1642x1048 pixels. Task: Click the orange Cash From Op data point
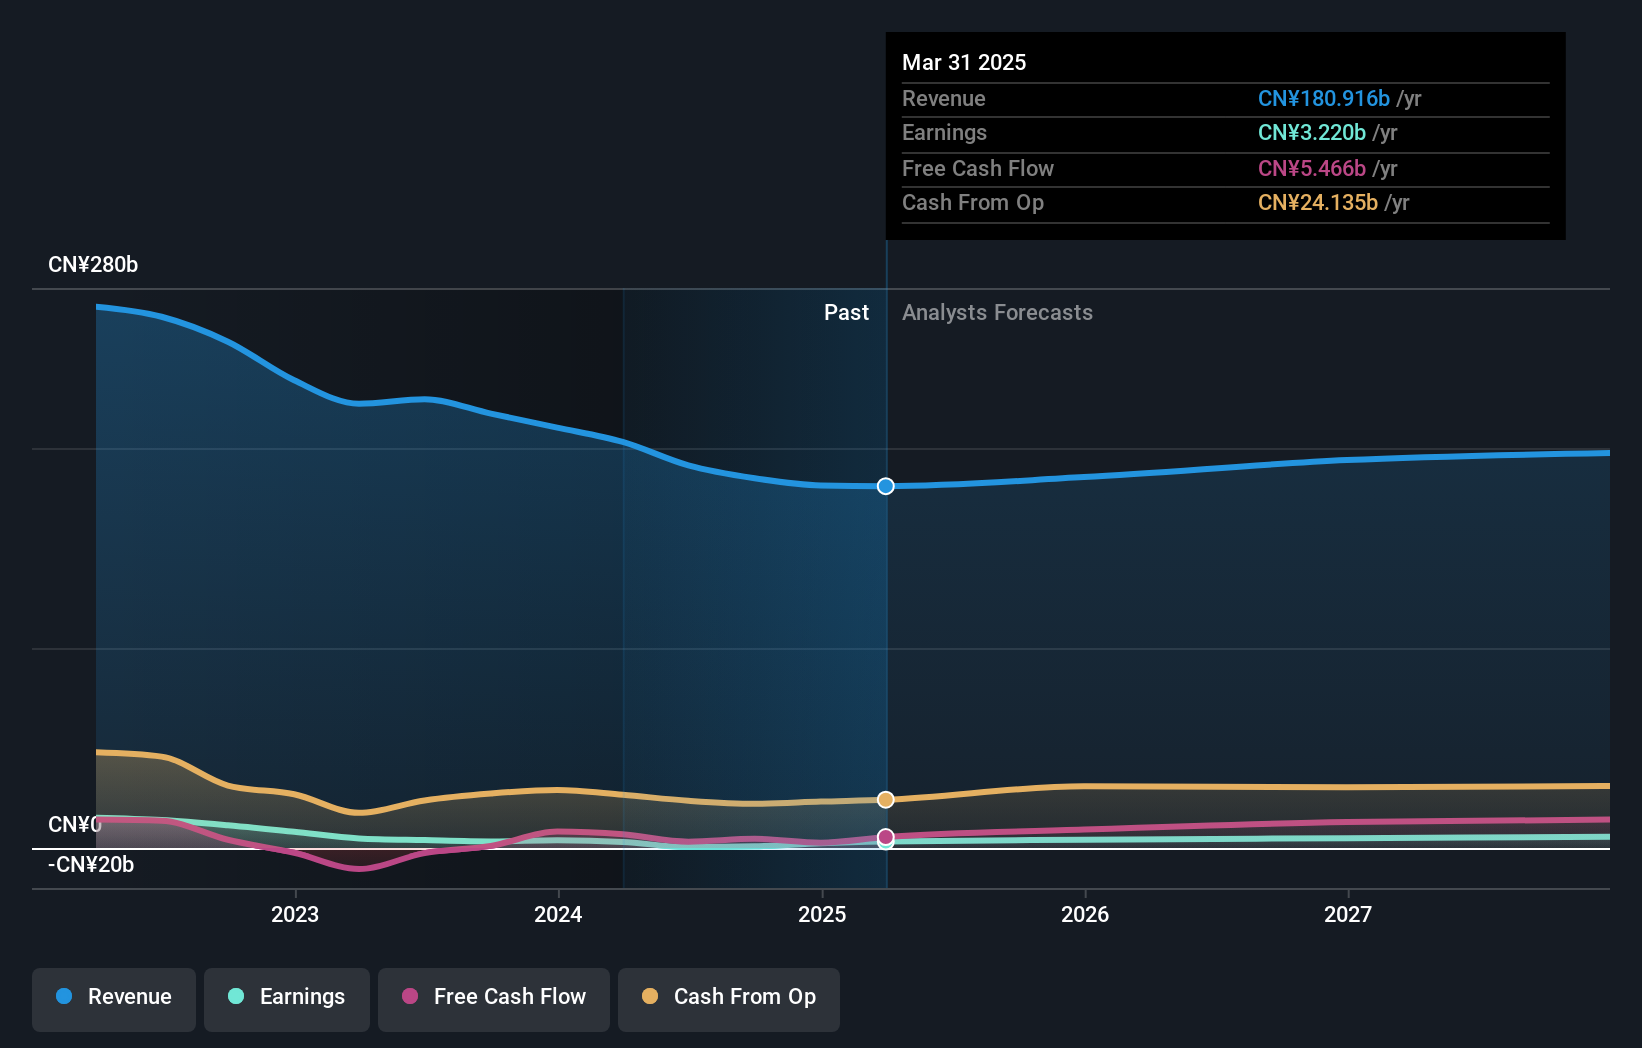(x=886, y=799)
